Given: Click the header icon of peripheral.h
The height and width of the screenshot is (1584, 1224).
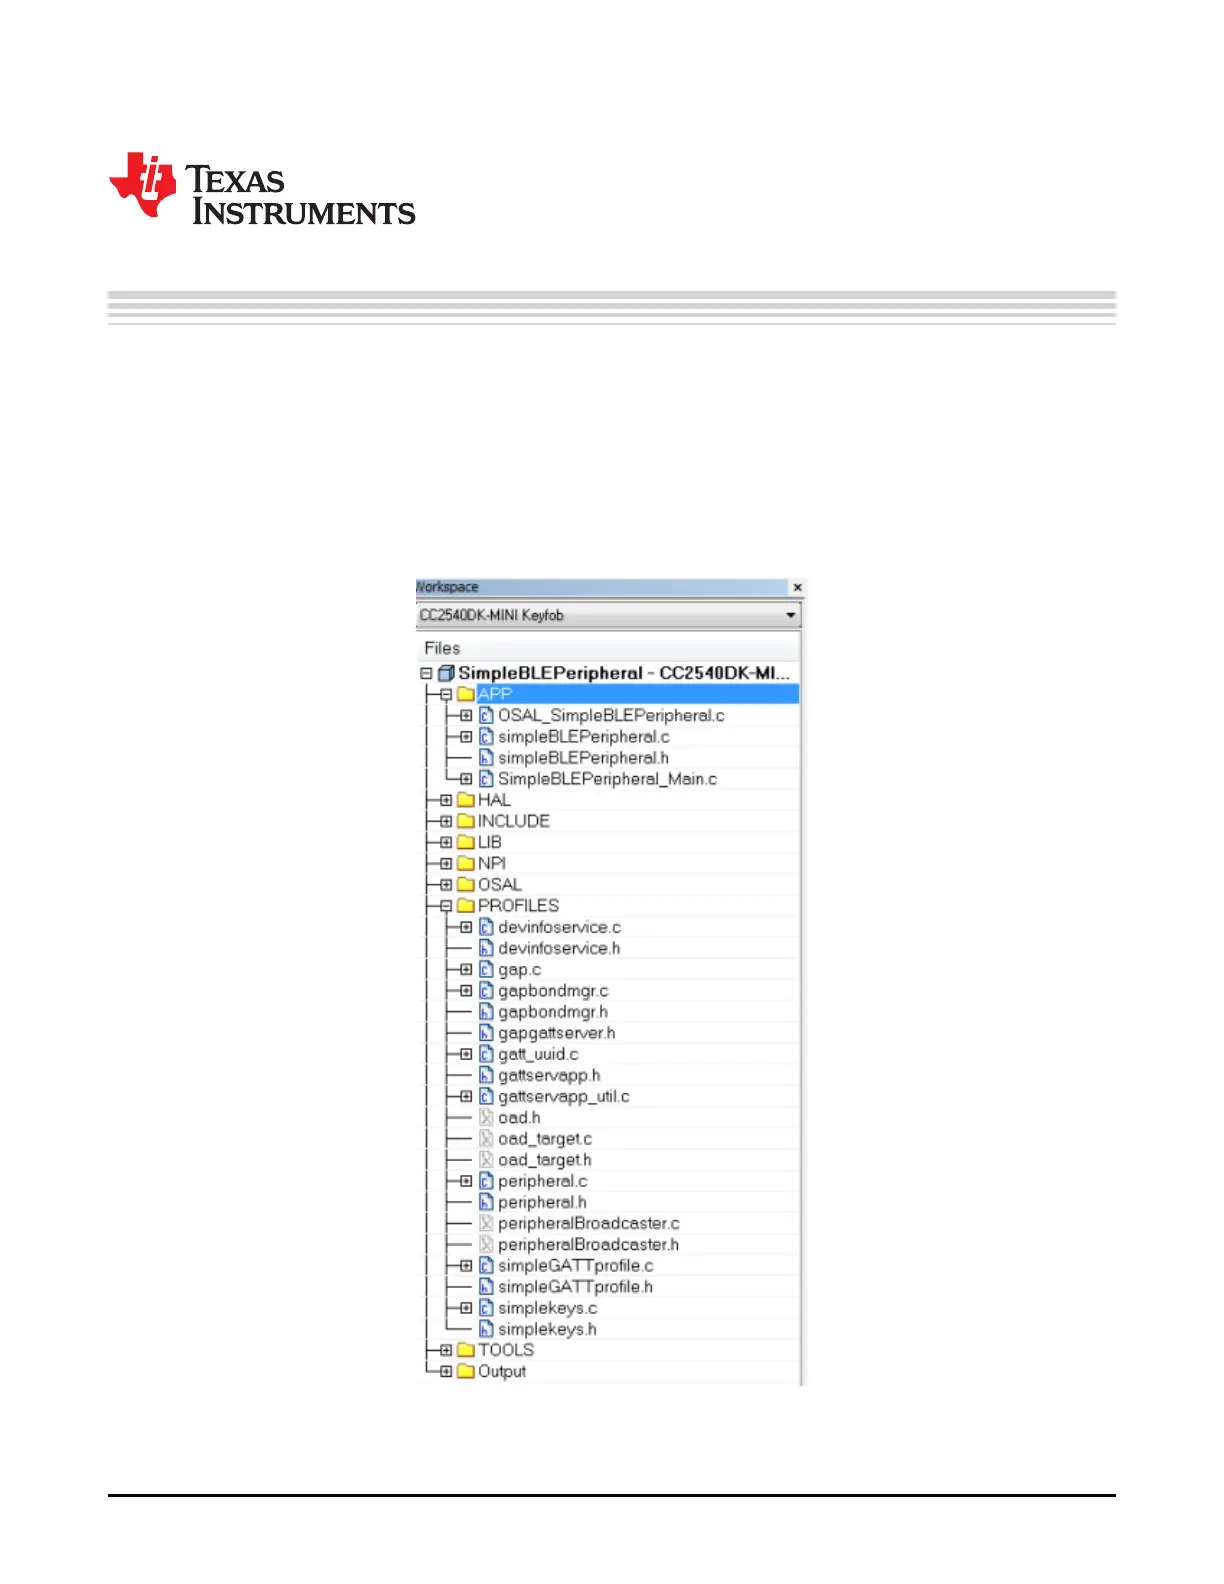Looking at the screenshot, I should [x=486, y=1202].
